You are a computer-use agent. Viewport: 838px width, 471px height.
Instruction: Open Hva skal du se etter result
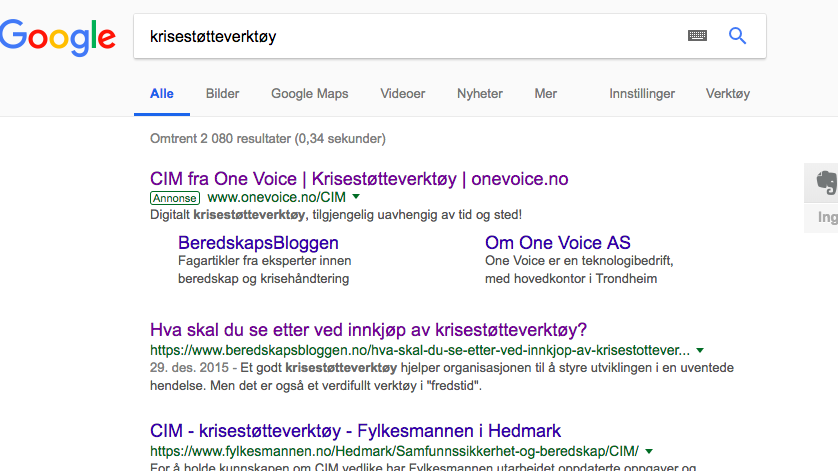[x=368, y=330]
